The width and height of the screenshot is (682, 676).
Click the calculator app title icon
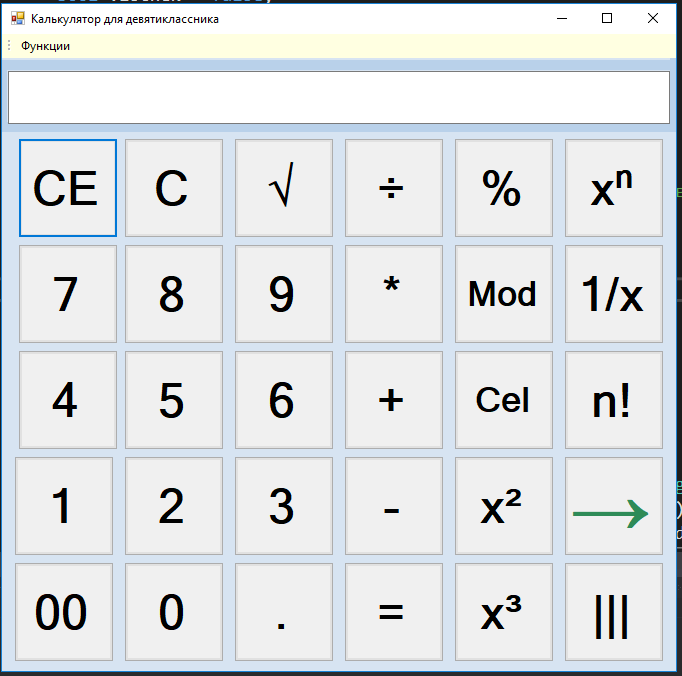[18, 18]
